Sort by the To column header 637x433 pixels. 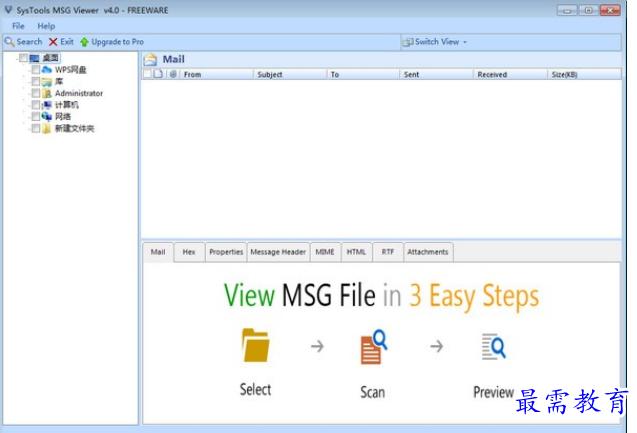pyautogui.click(x=363, y=74)
